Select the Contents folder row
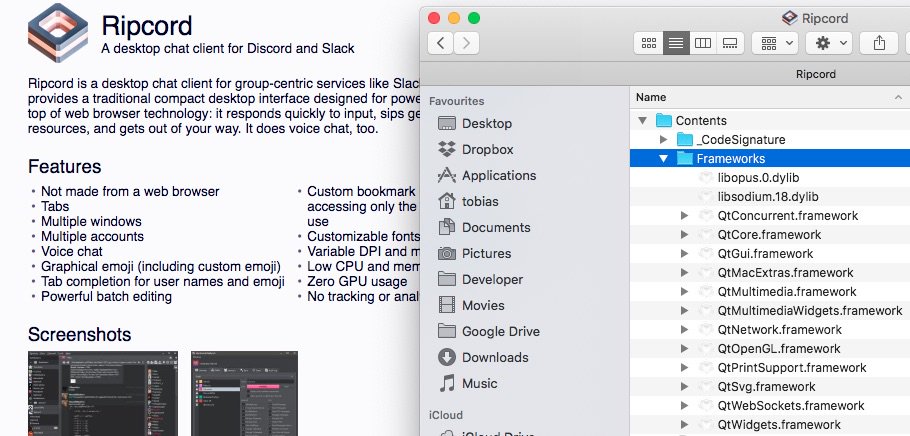This screenshot has height=436, width=910. pos(770,121)
